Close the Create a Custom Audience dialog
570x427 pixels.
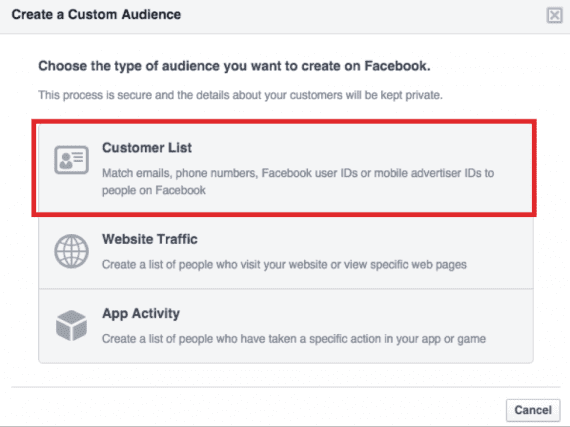click(554, 15)
